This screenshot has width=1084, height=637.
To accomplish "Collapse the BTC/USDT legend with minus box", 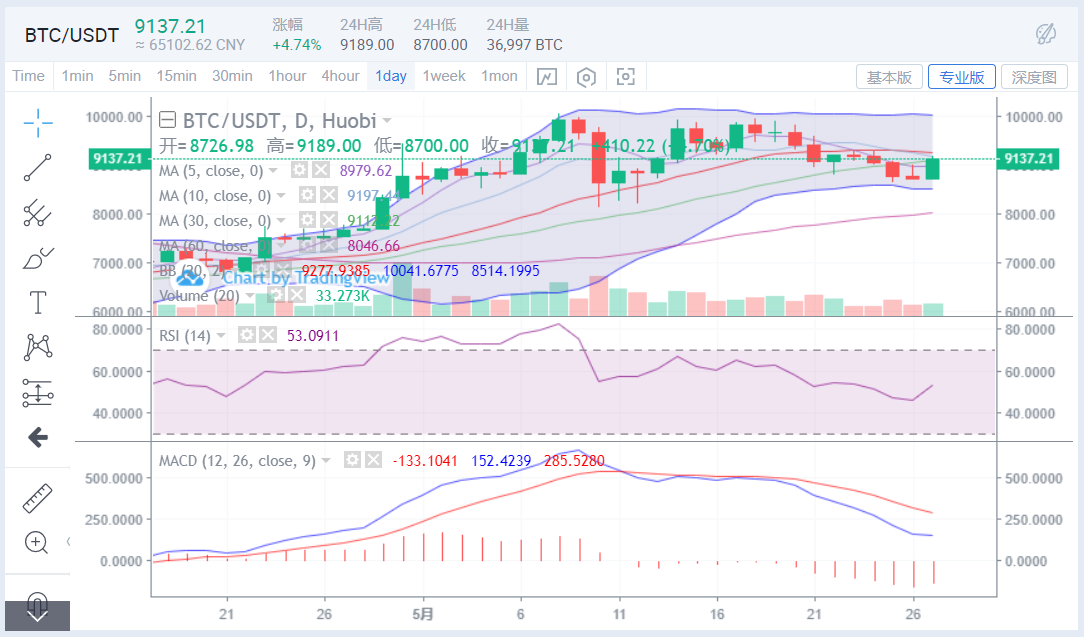I will [167, 120].
